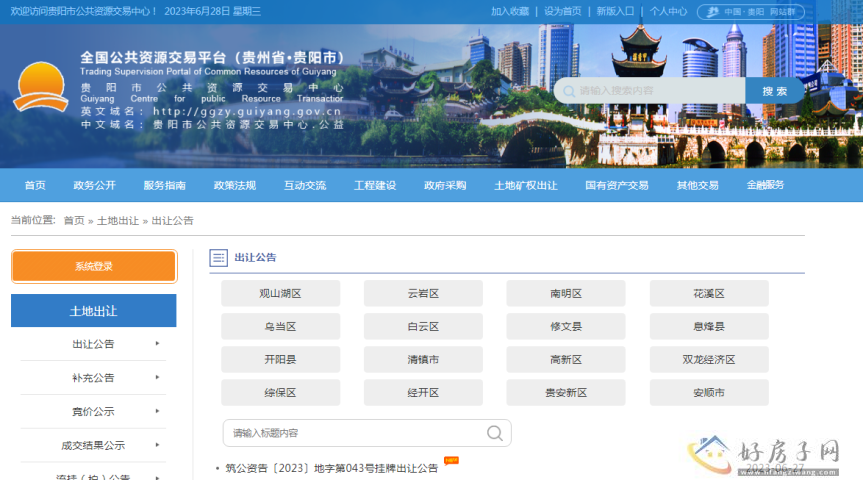Click the sun logo of the trading center
The height and width of the screenshot is (480, 863).
(40, 86)
